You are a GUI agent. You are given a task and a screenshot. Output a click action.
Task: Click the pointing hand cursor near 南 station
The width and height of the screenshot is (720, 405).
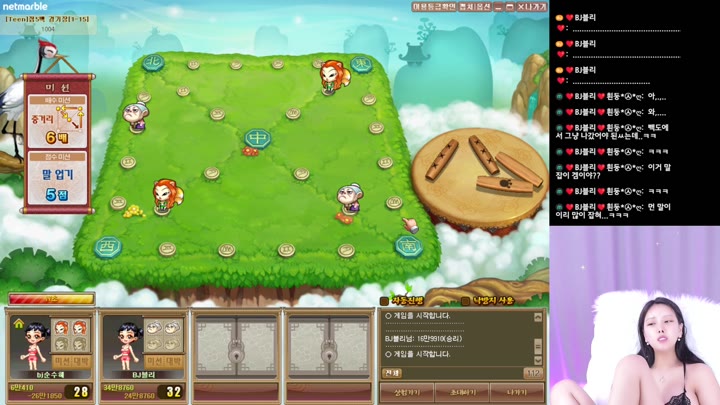coord(411,225)
